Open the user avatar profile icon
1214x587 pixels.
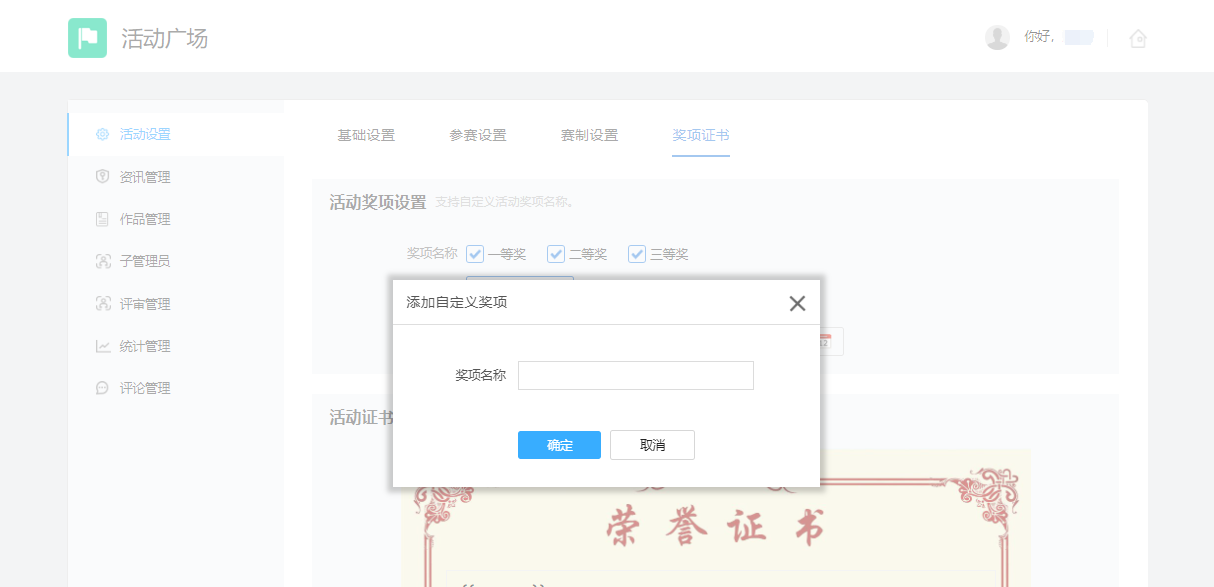(997, 38)
